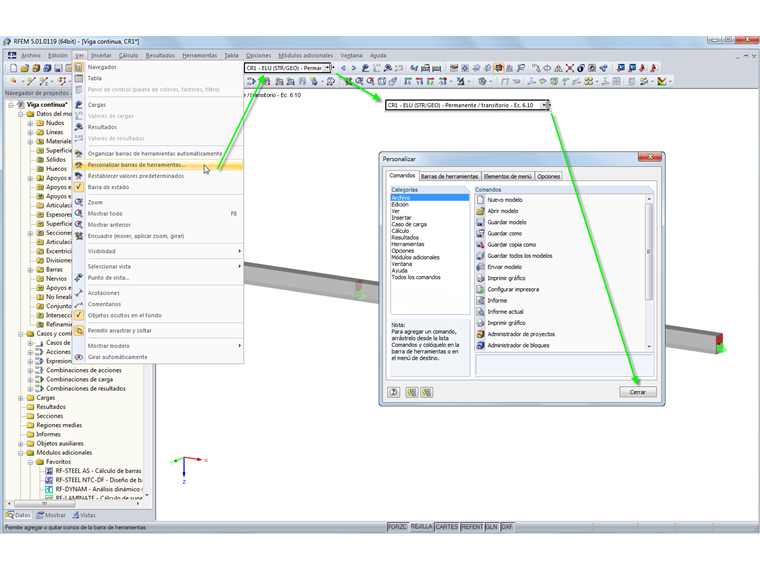Click the Administrador de proyectos icon

tap(480, 334)
